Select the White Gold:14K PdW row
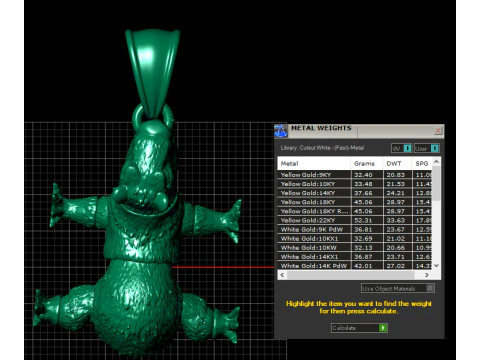Image resolution: width=480 pixels, height=360 pixels. coord(355,266)
